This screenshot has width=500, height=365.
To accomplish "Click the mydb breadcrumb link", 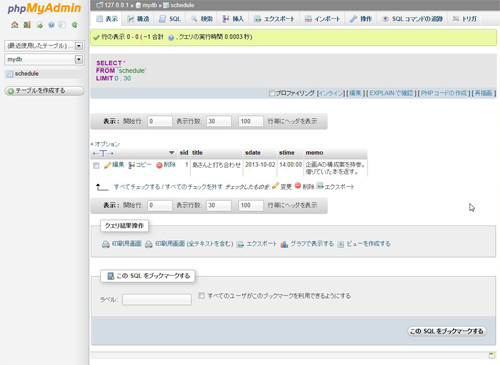I will (149, 5).
